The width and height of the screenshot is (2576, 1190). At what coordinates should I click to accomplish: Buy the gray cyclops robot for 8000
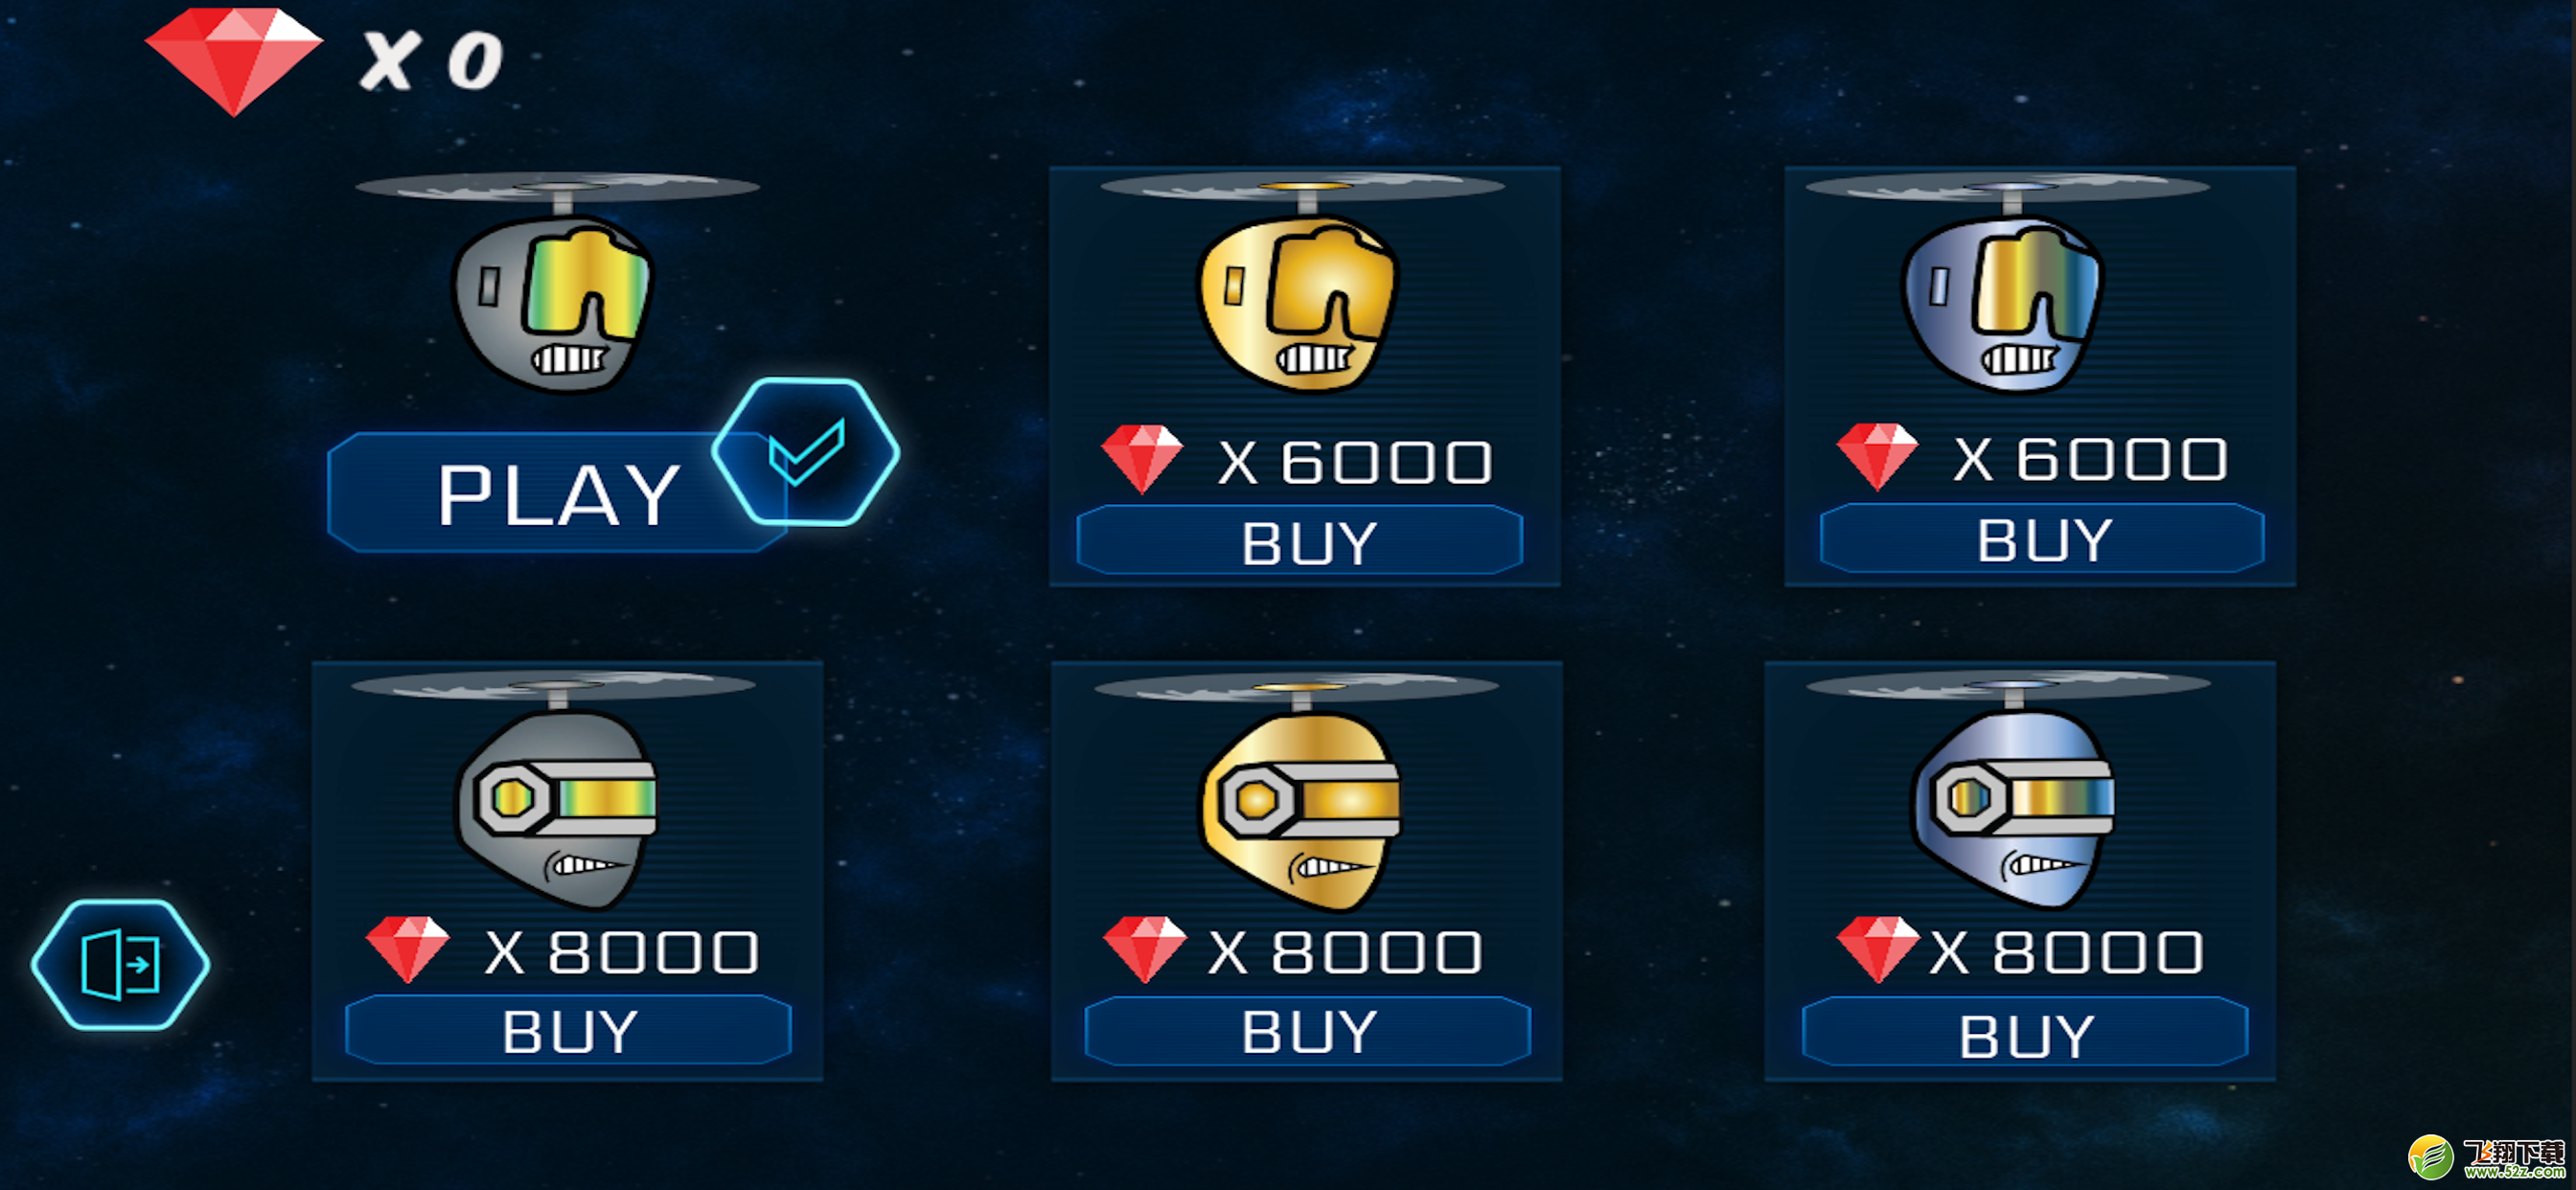coord(568,1030)
